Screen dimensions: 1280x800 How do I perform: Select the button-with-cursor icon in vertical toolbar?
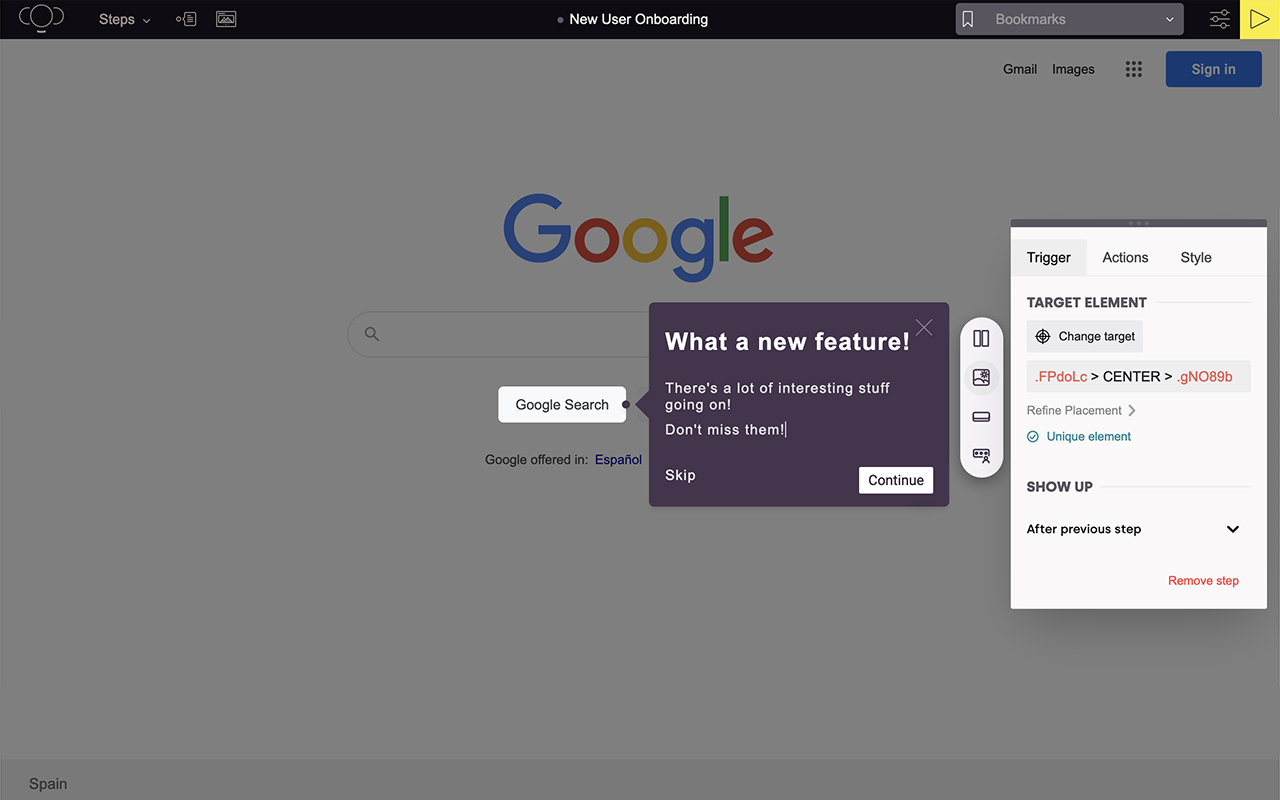tap(981, 455)
